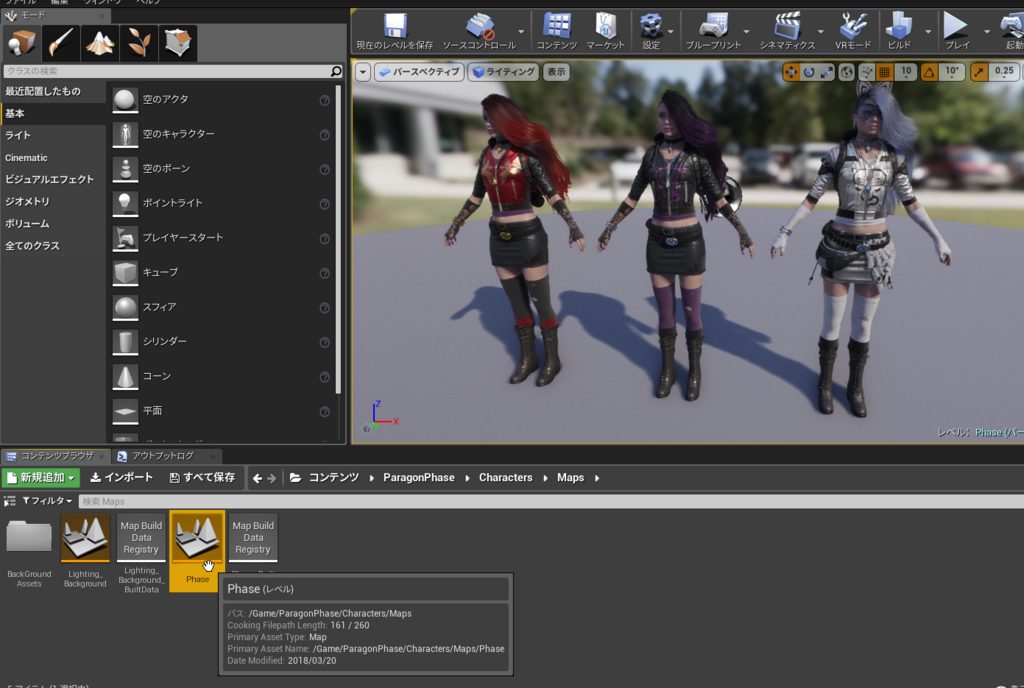
Task: Select Lighting_Background_BuiltData asset
Action: (141, 553)
